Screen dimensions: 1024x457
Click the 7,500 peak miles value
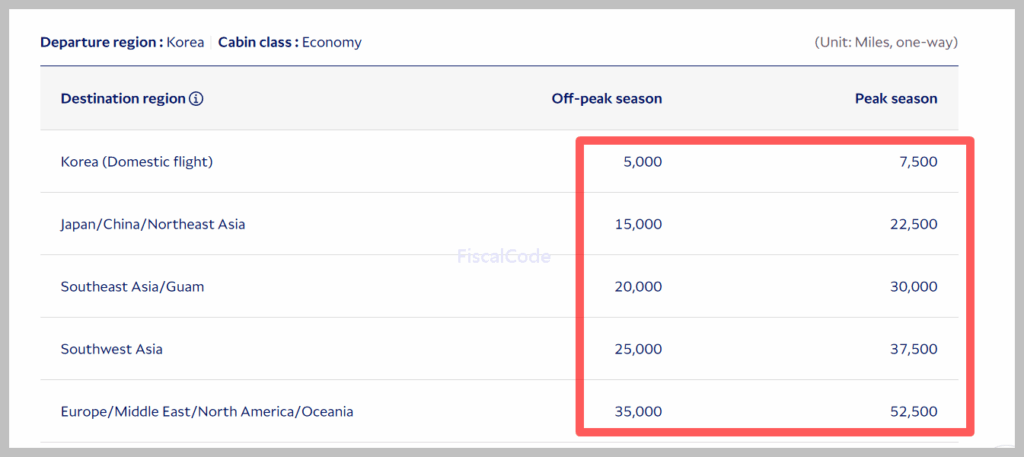coord(917,161)
